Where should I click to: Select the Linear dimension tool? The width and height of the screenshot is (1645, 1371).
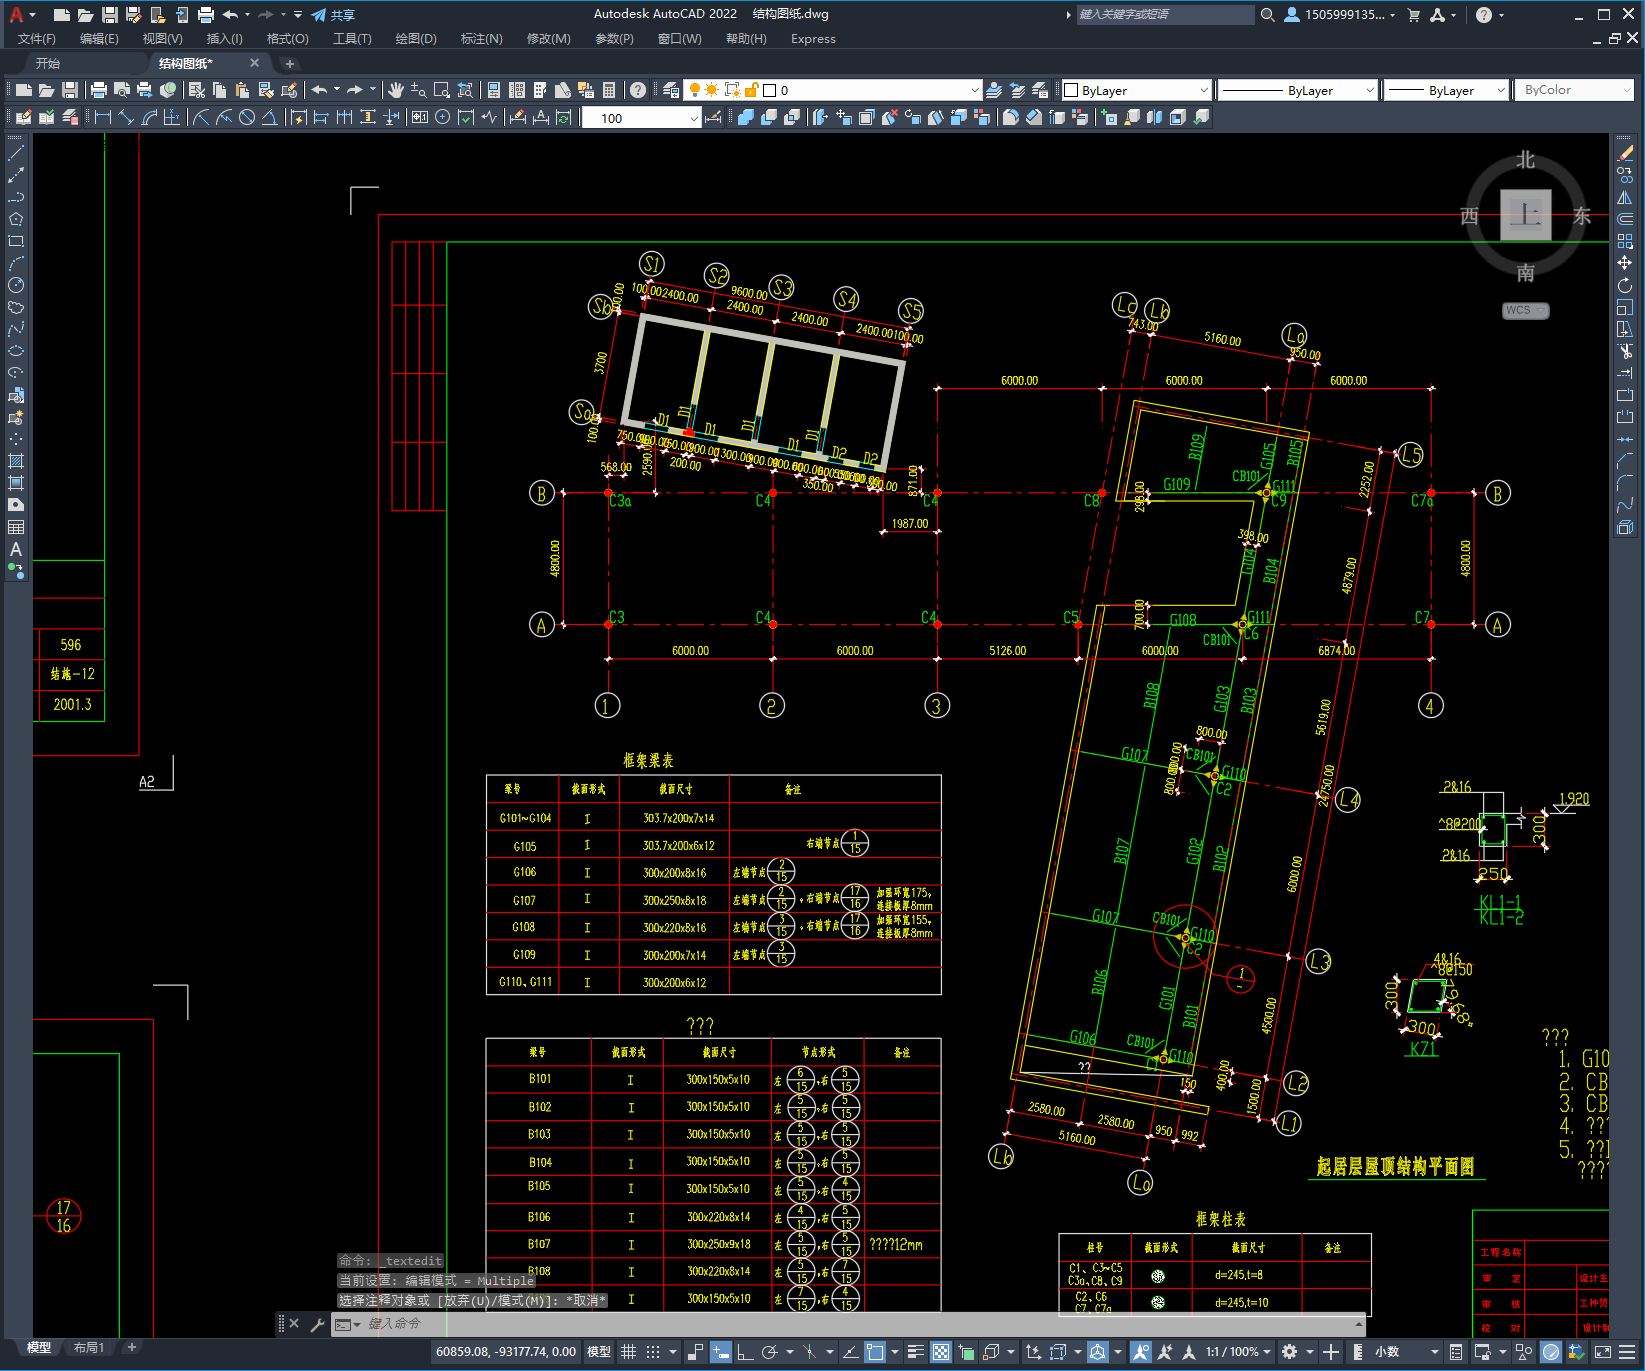(102, 117)
